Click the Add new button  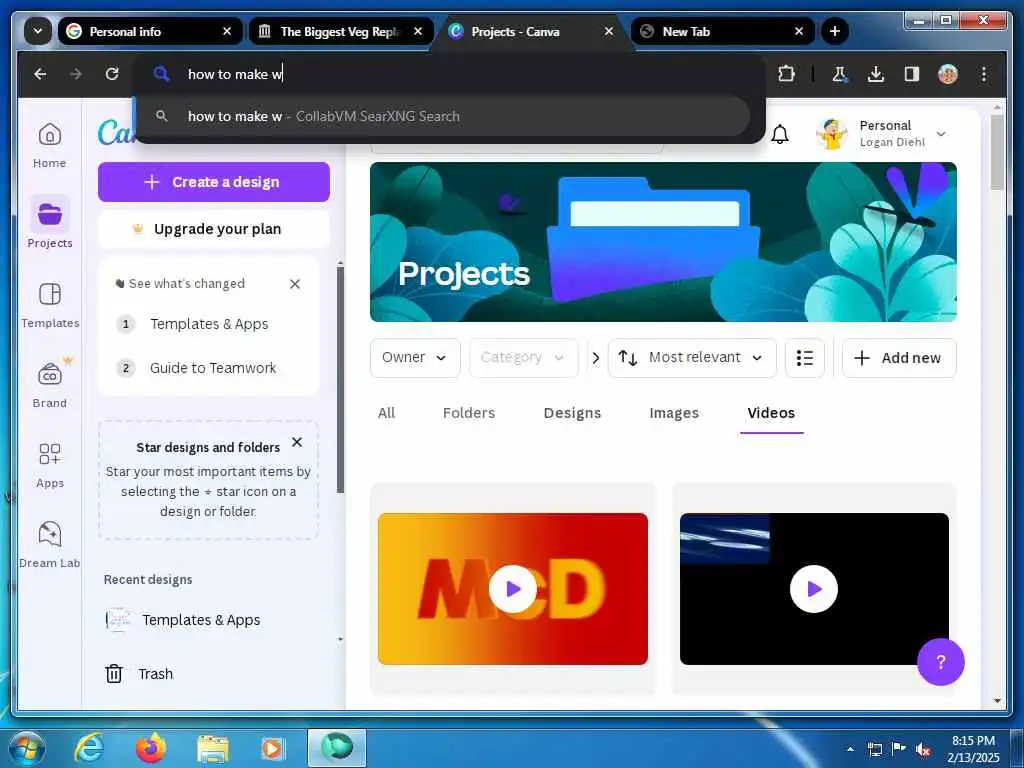[x=899, y=358]
